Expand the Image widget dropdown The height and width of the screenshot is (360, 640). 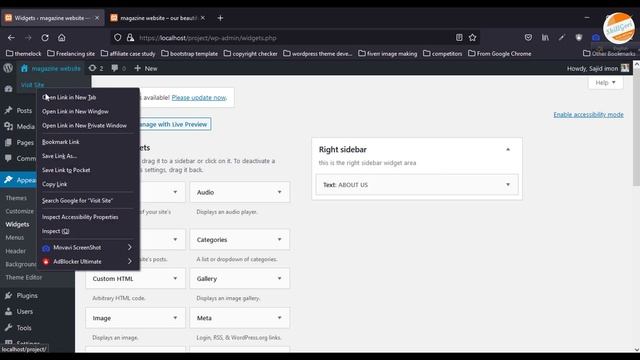click(x=175, y=318)
